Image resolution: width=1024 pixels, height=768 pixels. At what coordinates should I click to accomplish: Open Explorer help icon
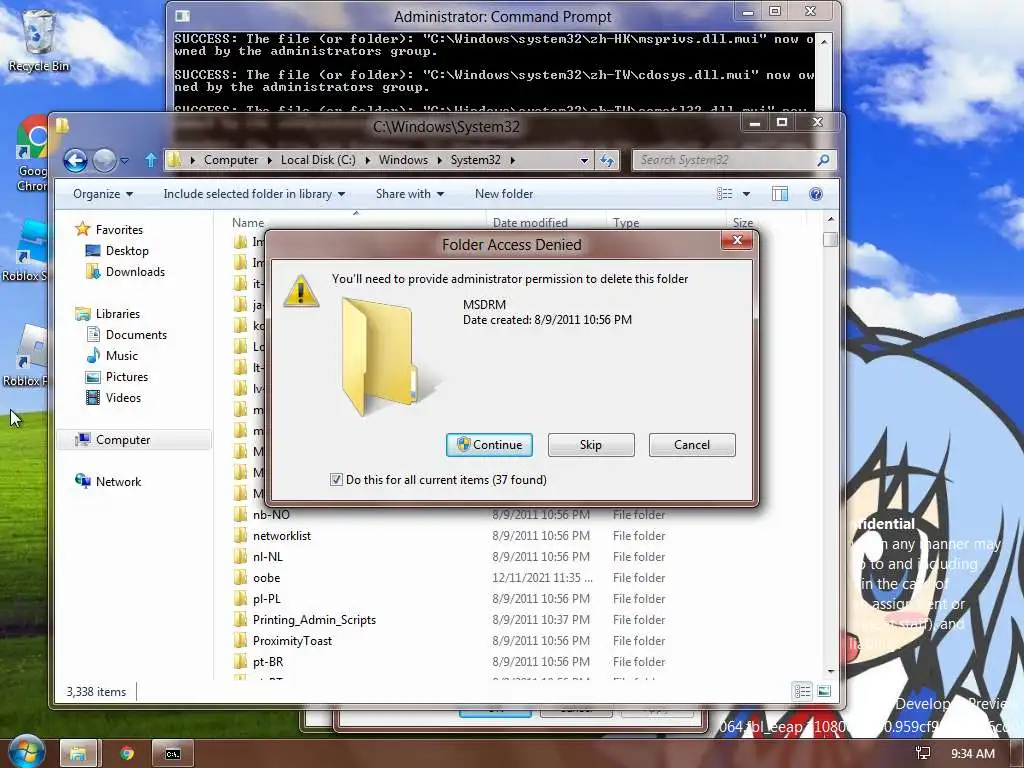(816, 194)
